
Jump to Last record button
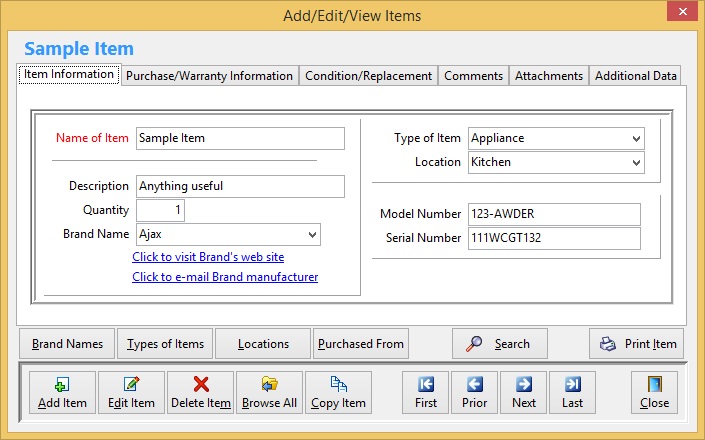click(572, 392)
